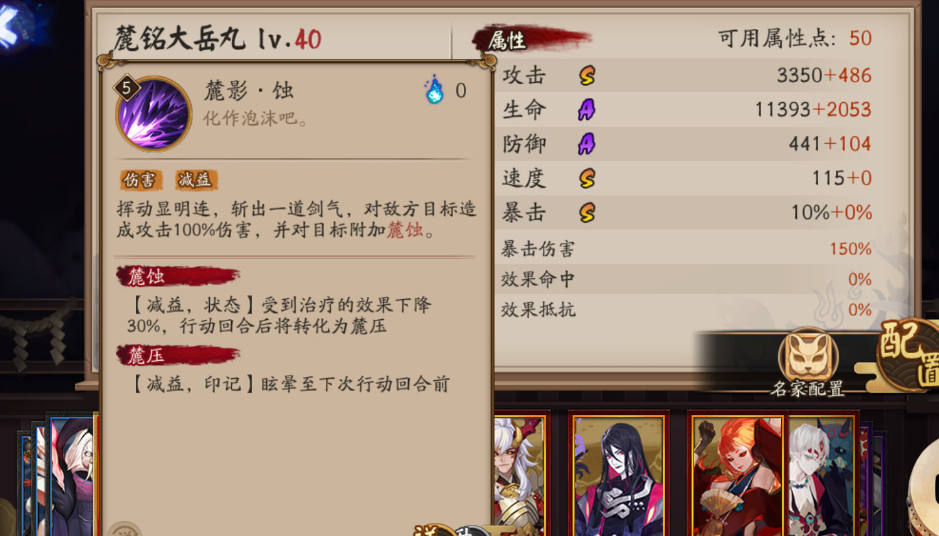Click the 速度 S-rank grade icon
Viewport: 939px width, 536px height.
587,178
